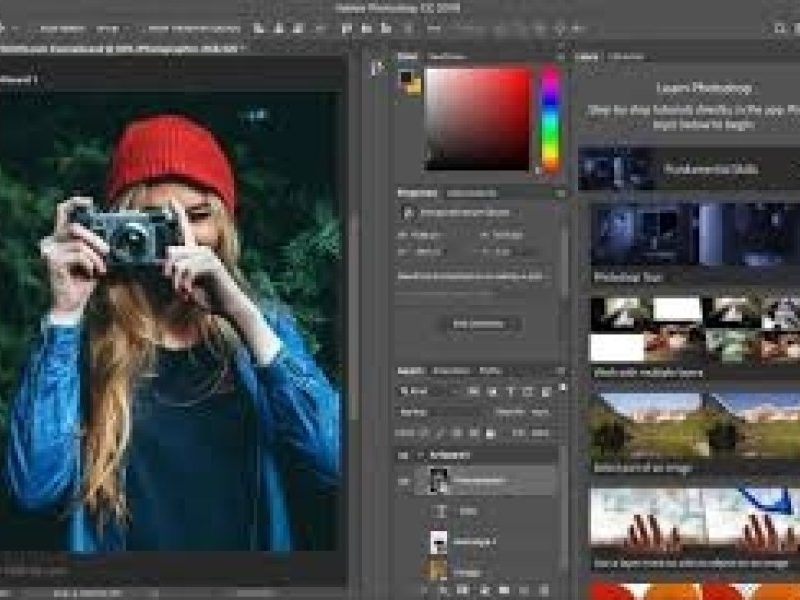Open the collapsed panel icon beside Color panel
The width and height of the screenshot is (800, 600).
378,68
